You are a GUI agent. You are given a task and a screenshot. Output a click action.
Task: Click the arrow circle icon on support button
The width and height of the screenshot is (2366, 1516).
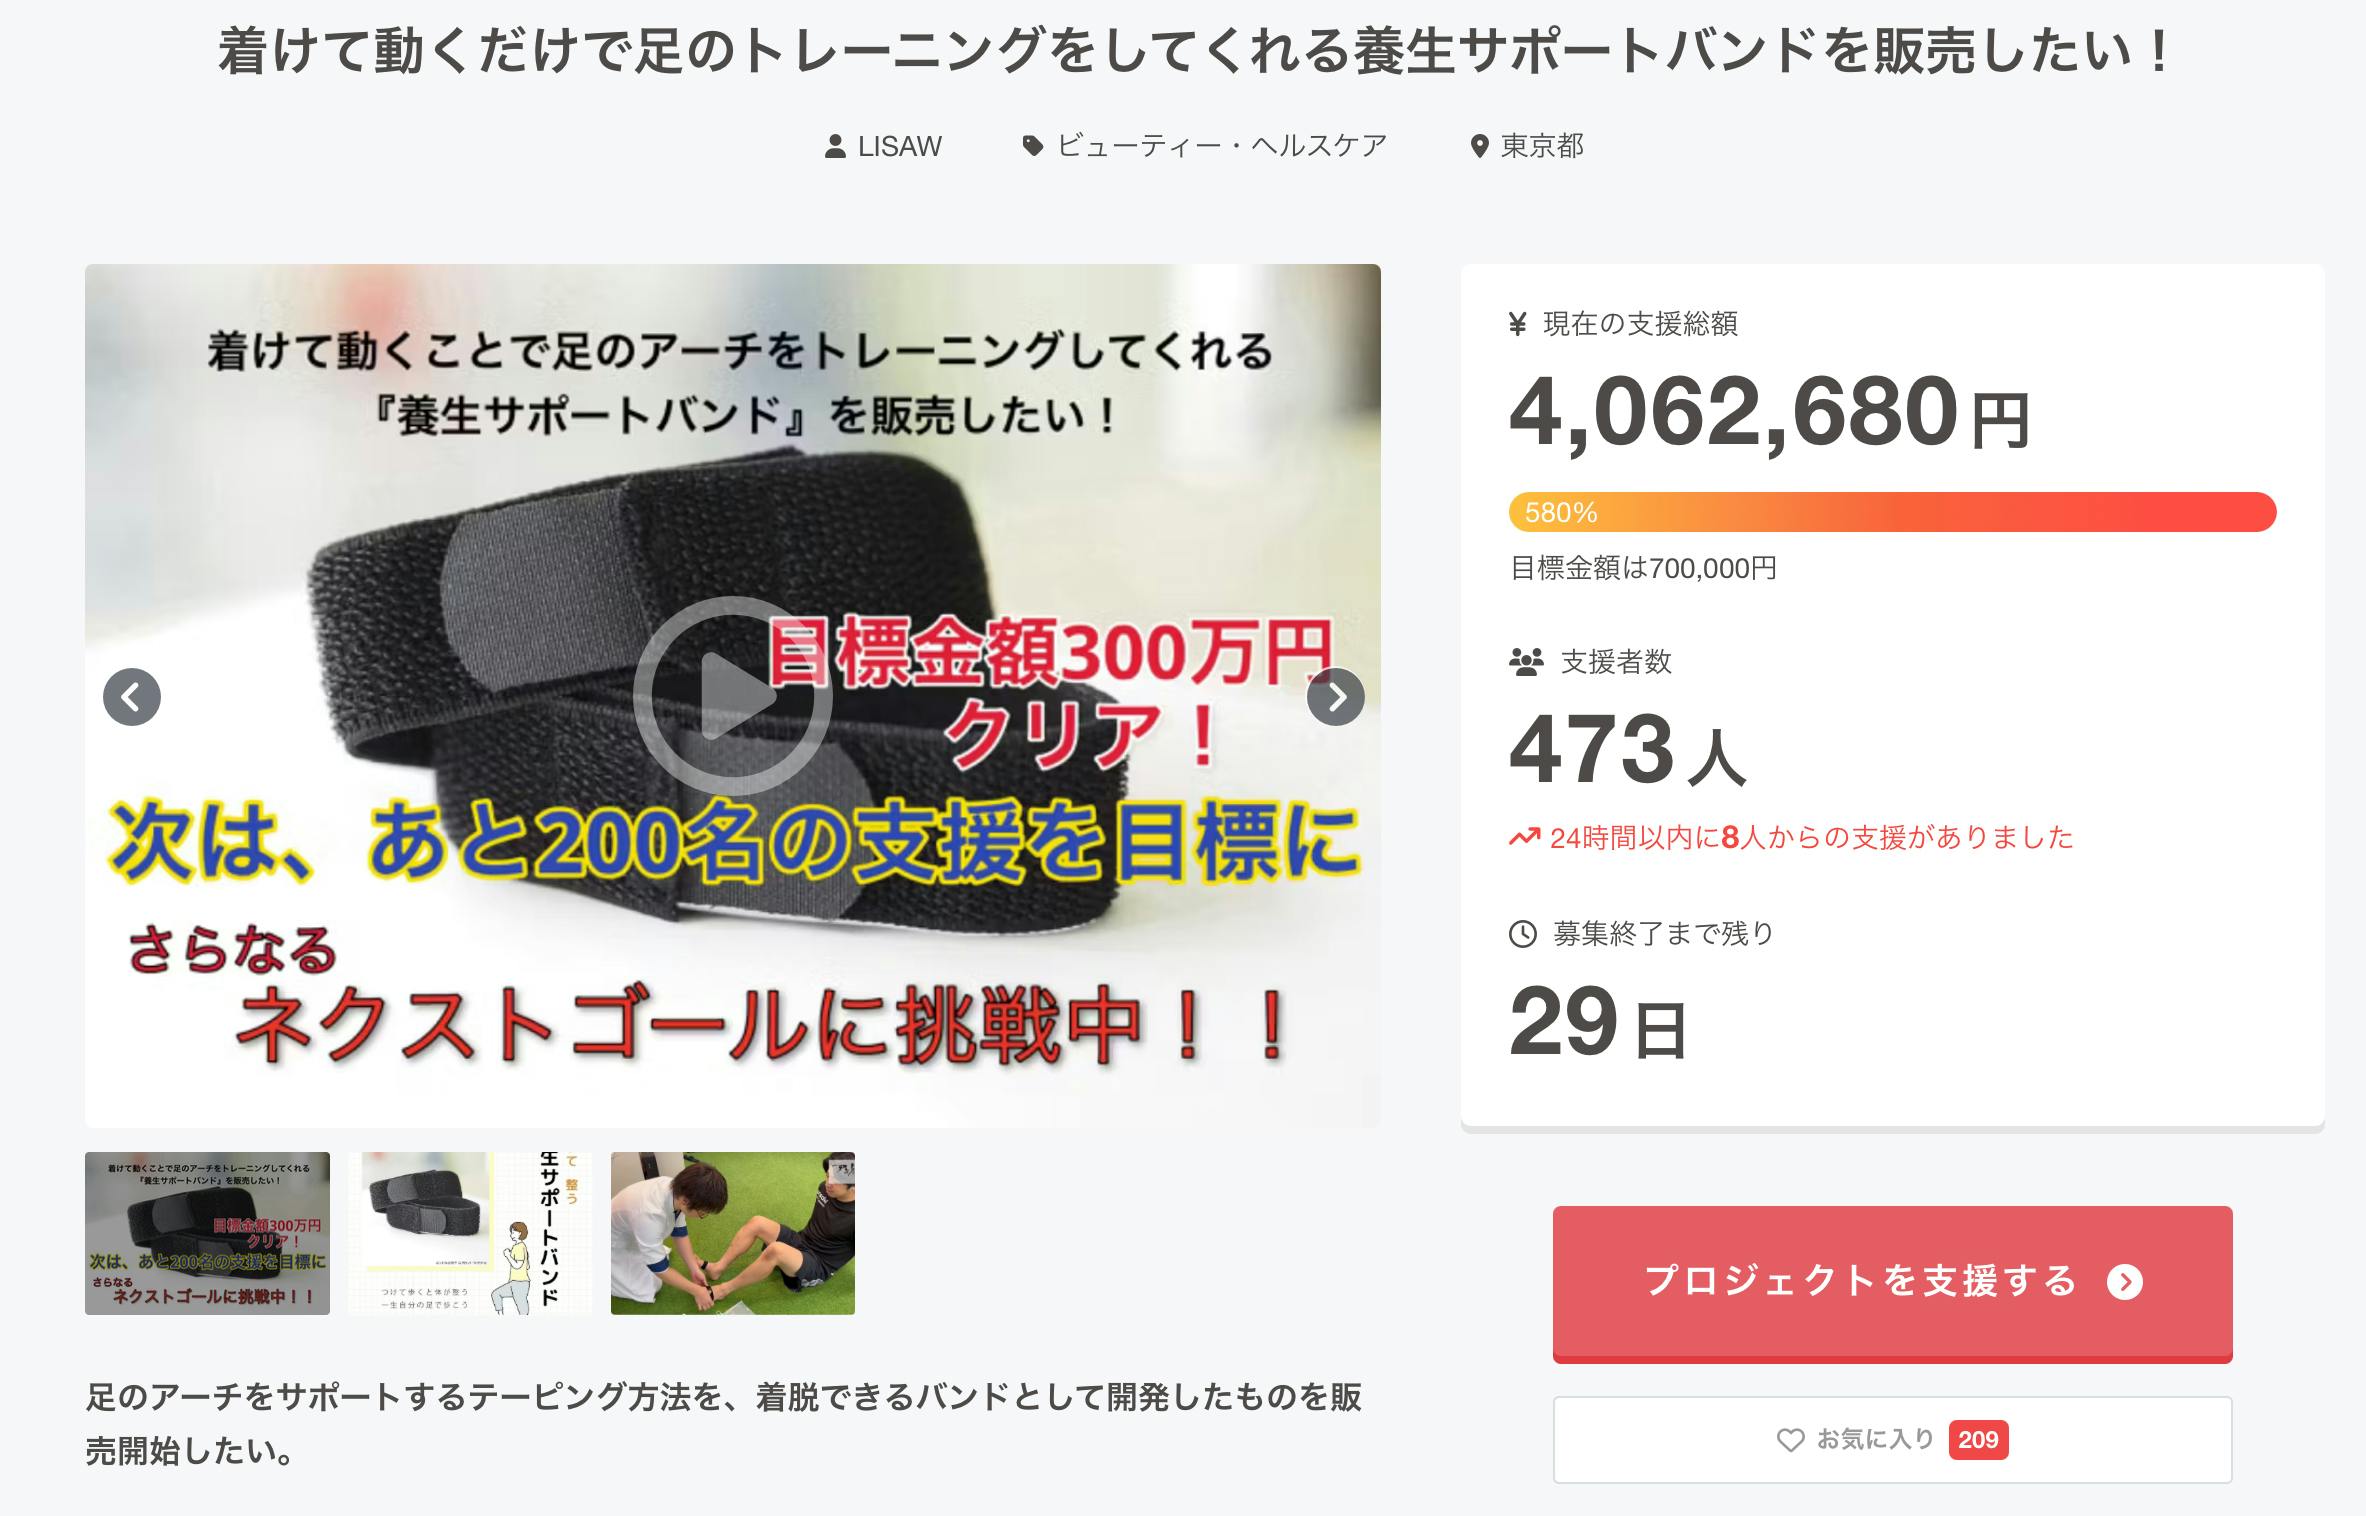pos(2125,1282)
